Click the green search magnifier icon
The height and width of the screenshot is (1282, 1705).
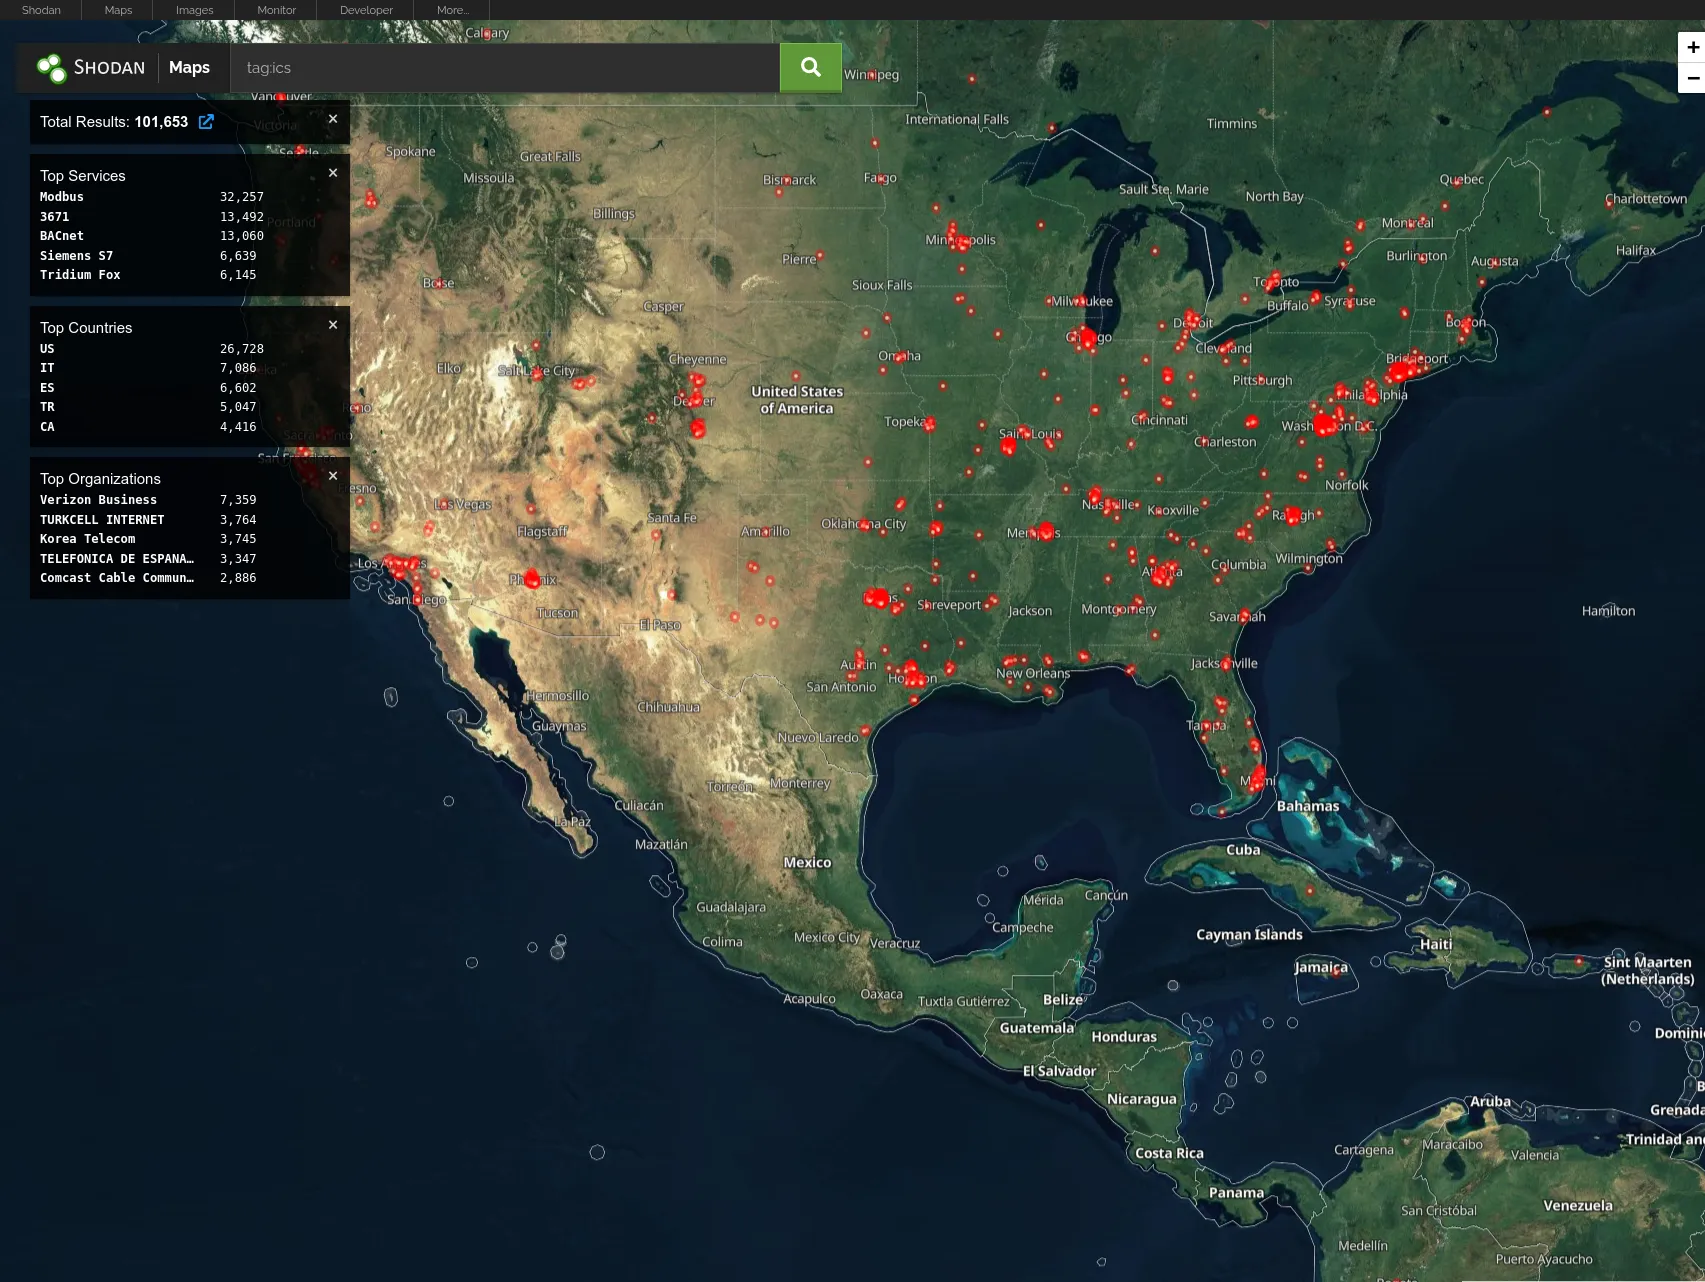(810, 67)
